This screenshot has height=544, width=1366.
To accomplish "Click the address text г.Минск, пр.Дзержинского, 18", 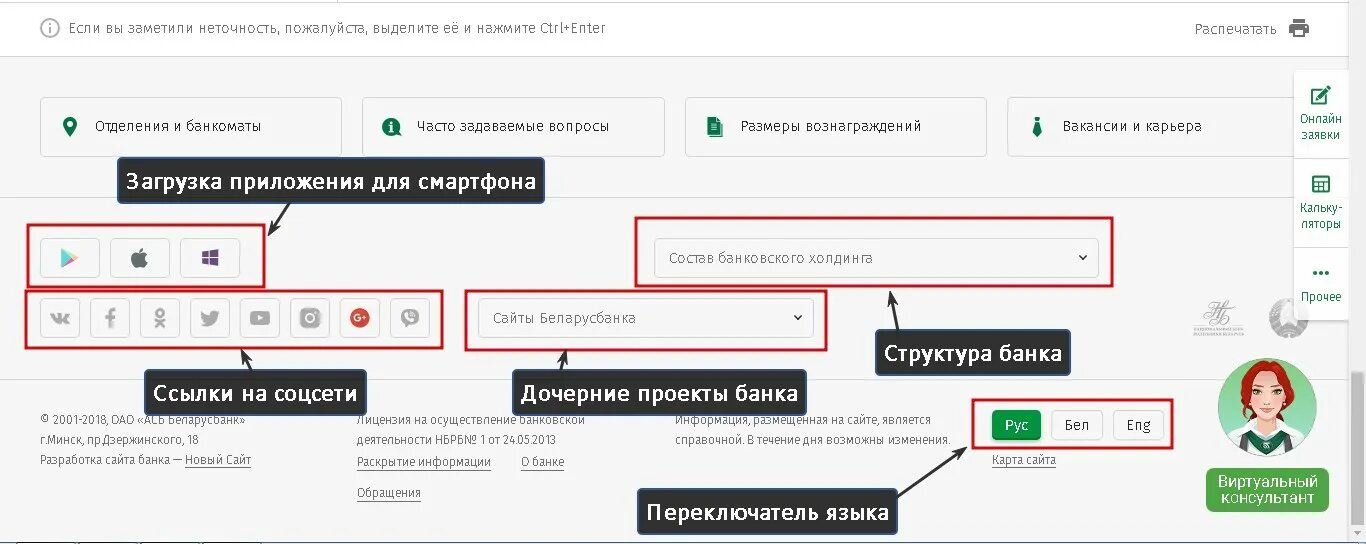I will pyautogui.click(x=119, y=440).
